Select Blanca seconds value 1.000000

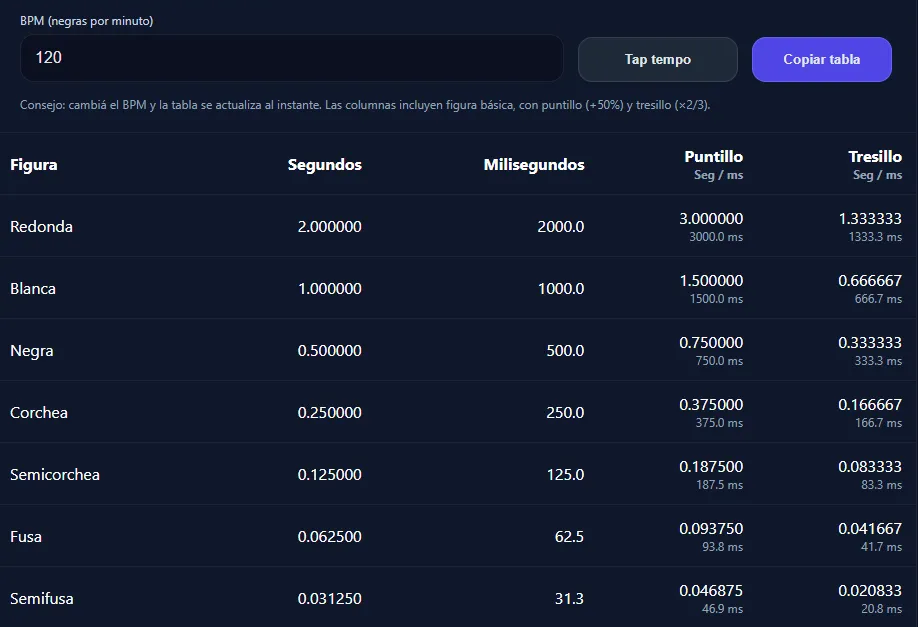coord(330,289)
